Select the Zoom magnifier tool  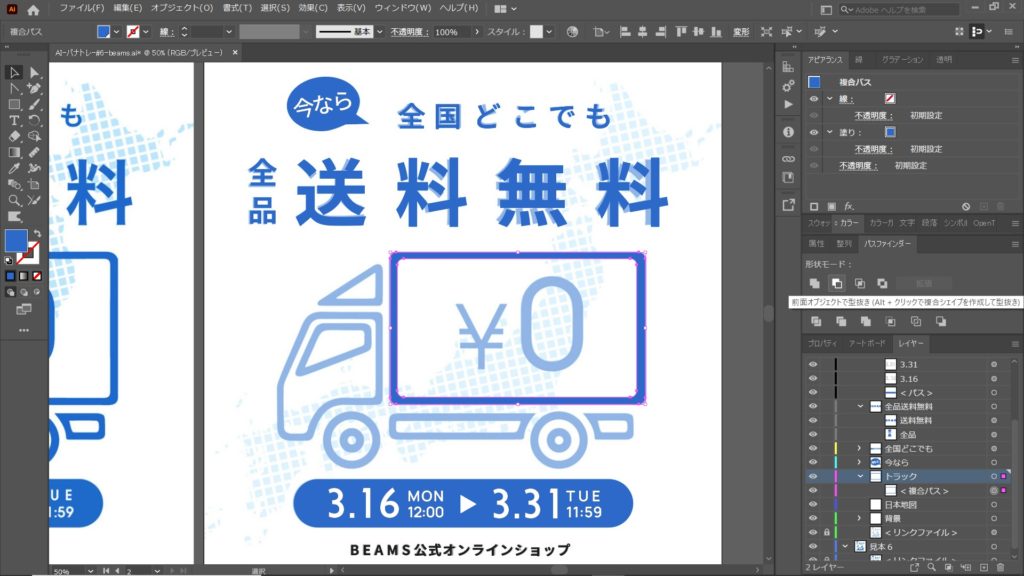[x=14, y=200]
